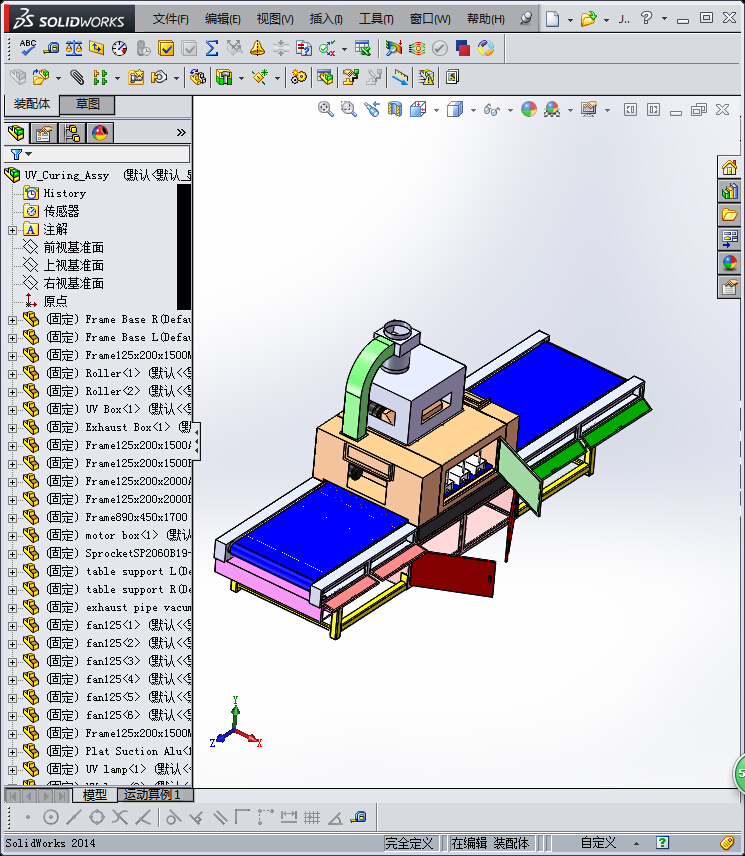Click the circle center snap icon
The image size is (745, 856).
51,817
